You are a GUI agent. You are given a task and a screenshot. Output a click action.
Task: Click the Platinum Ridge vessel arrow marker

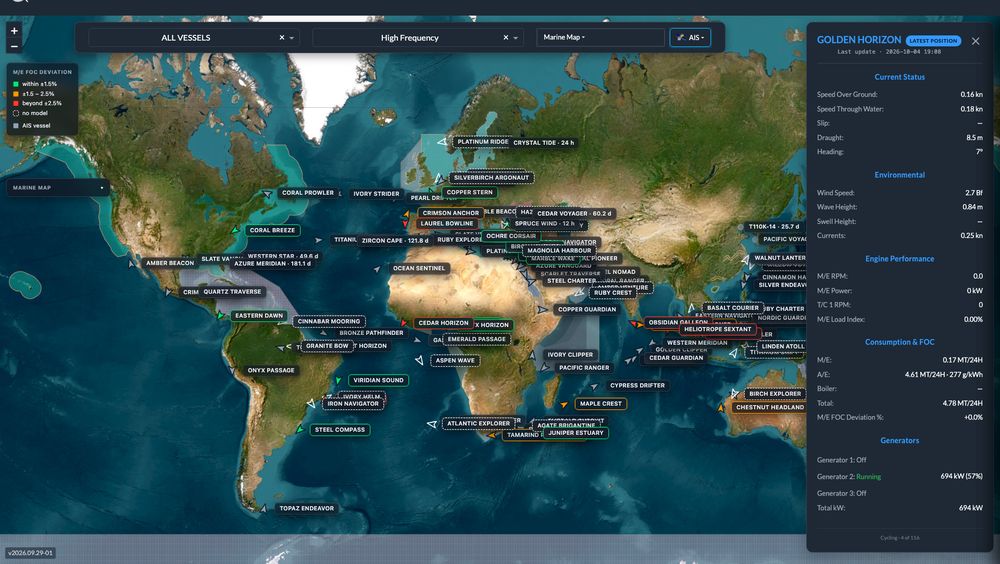coord(443,142)
